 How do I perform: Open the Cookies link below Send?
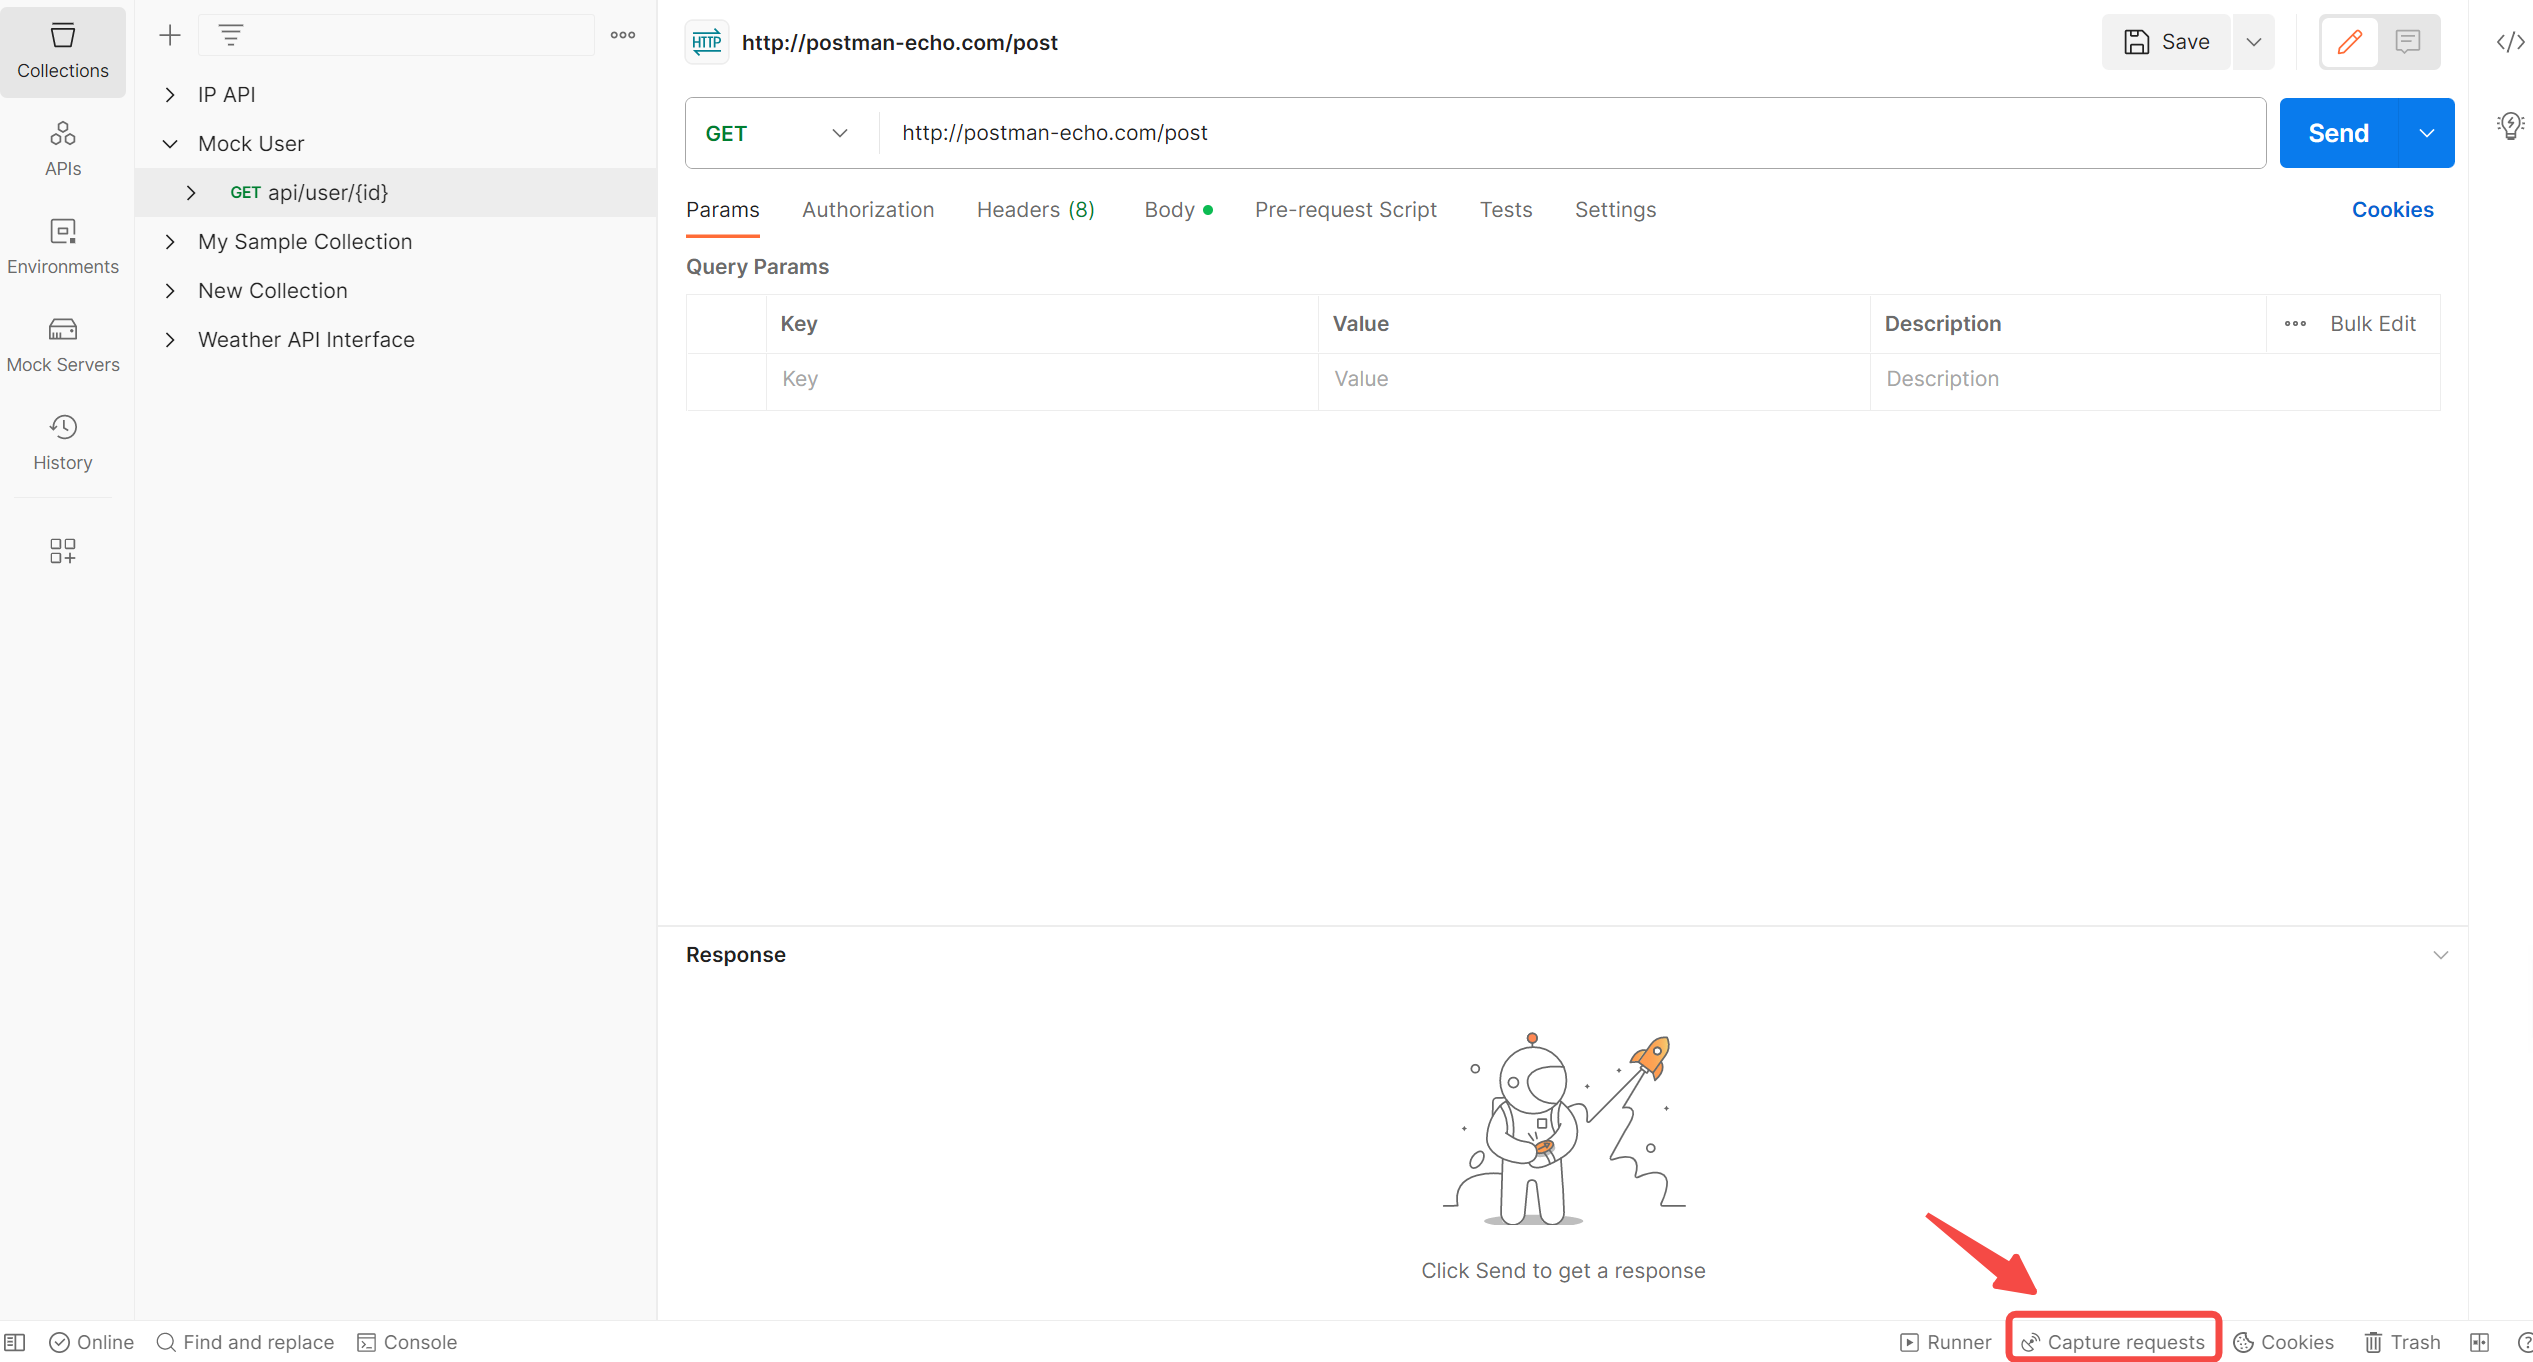point(2392,210)
